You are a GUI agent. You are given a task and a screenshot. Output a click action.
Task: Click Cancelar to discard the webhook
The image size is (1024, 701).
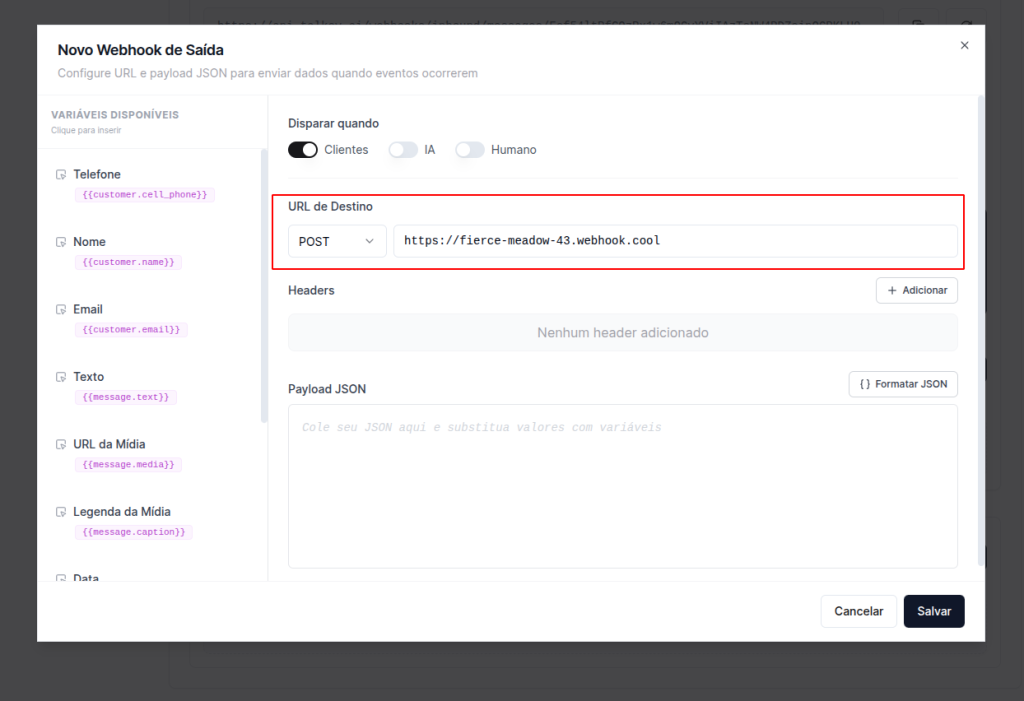click(x=858, y=611)
